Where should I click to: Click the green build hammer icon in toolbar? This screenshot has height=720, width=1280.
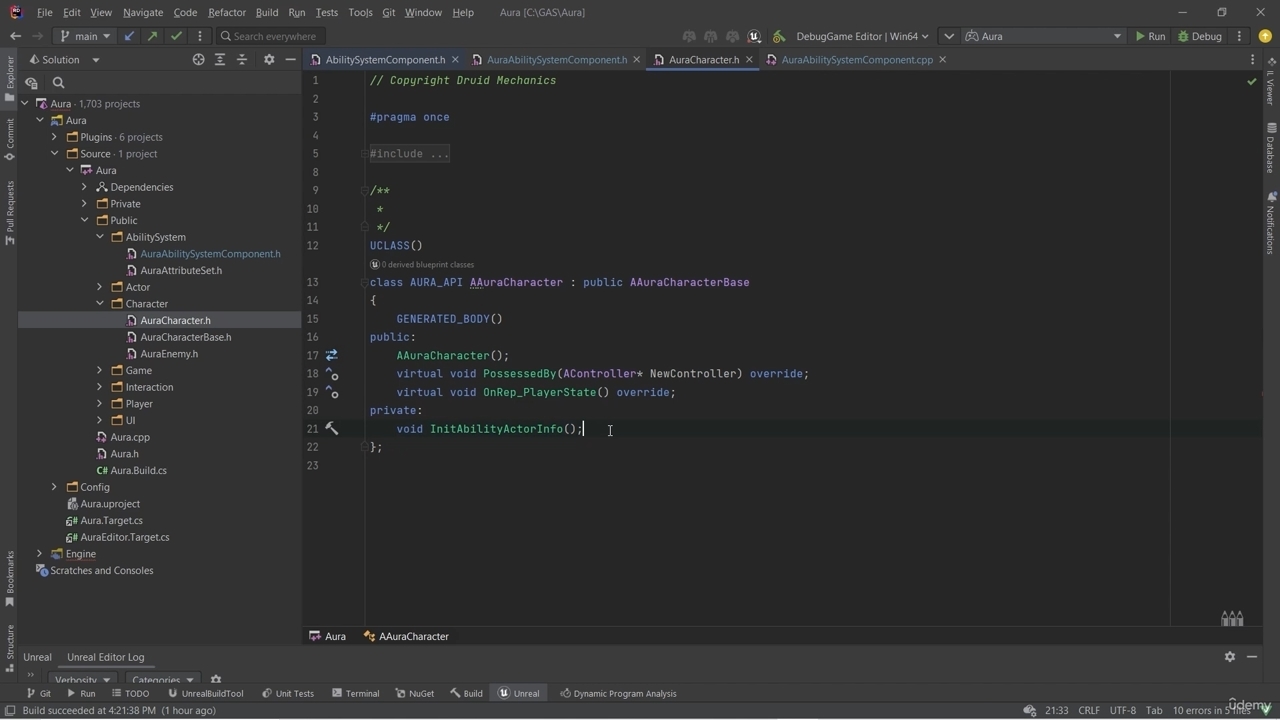click(779, 36)
